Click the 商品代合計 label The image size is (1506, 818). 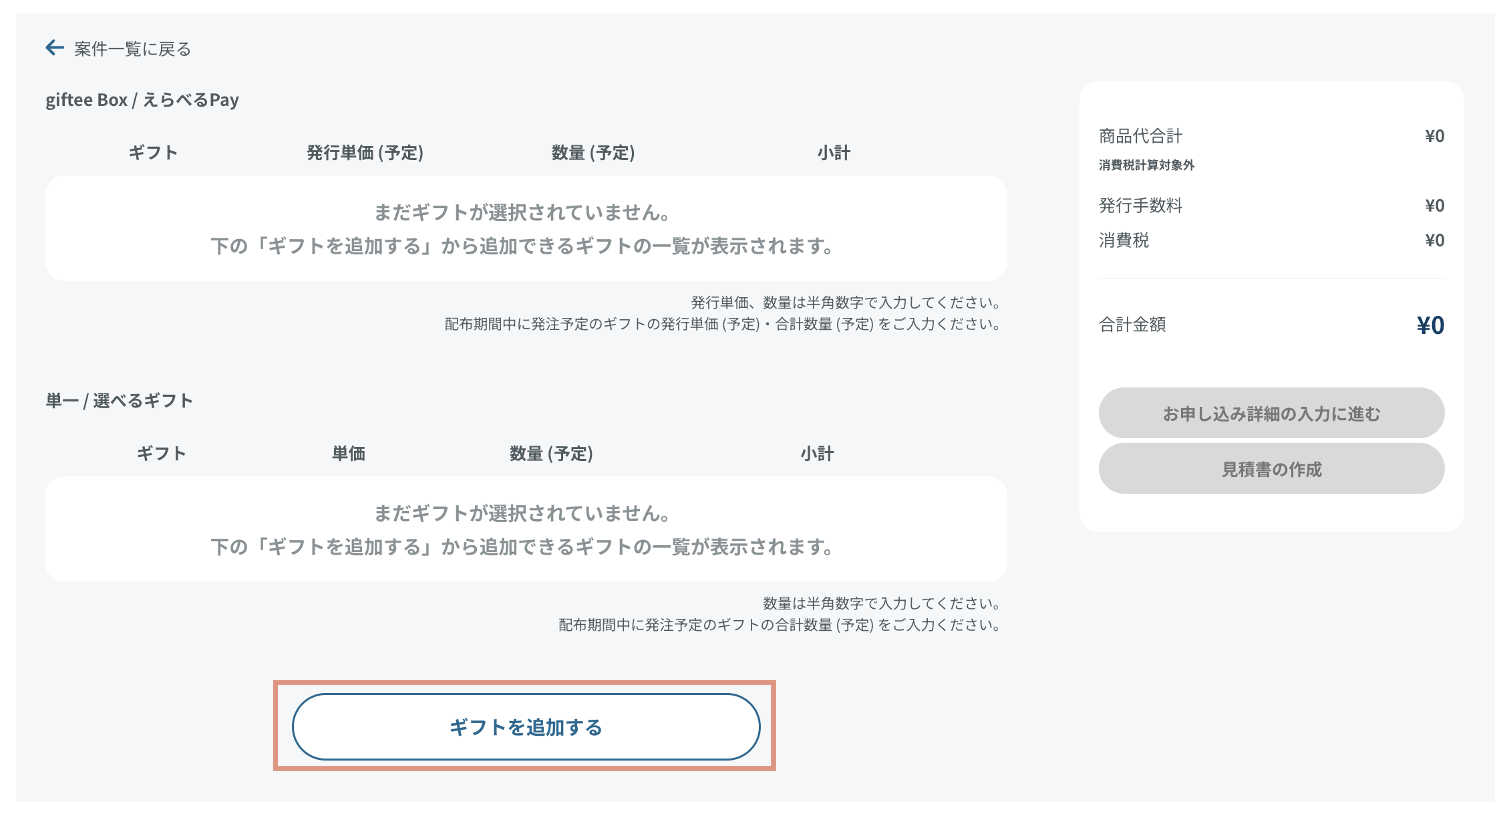click(1140, 136)
